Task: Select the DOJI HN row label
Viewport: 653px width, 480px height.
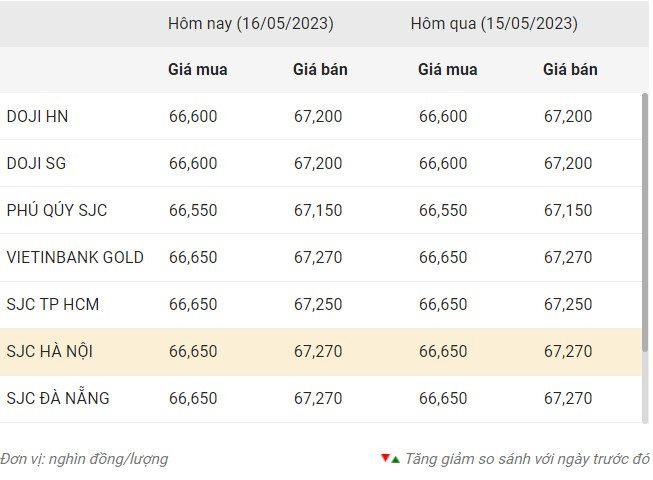Action: 37,117
